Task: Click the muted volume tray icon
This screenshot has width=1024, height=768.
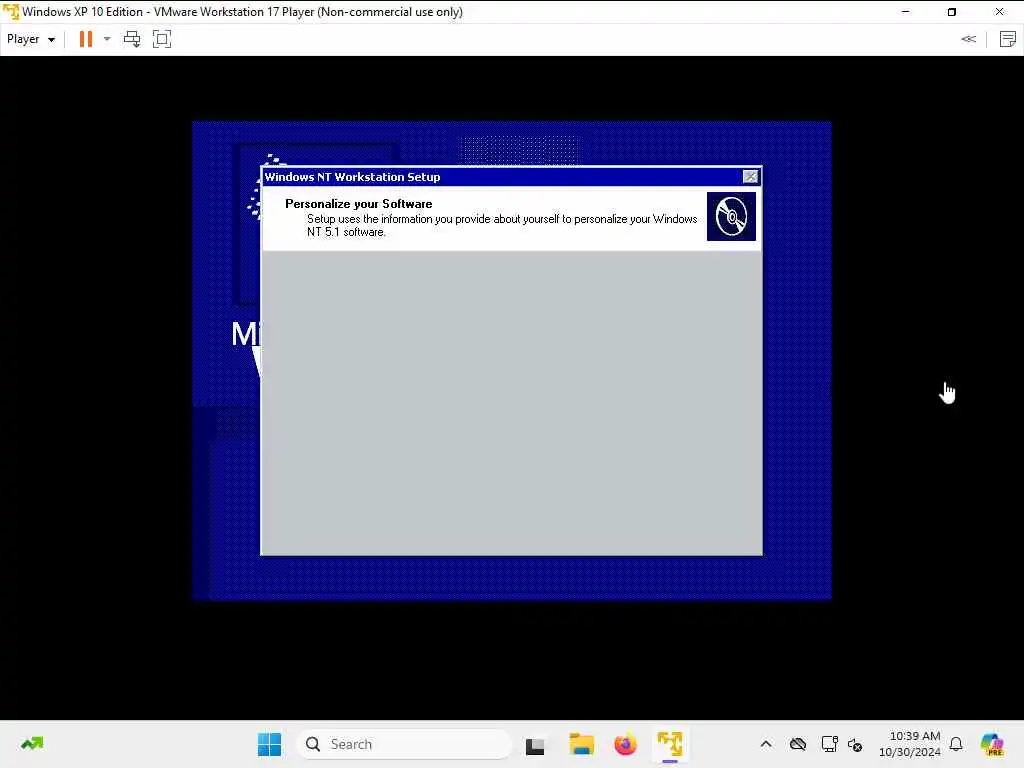Action: [855, 744]
